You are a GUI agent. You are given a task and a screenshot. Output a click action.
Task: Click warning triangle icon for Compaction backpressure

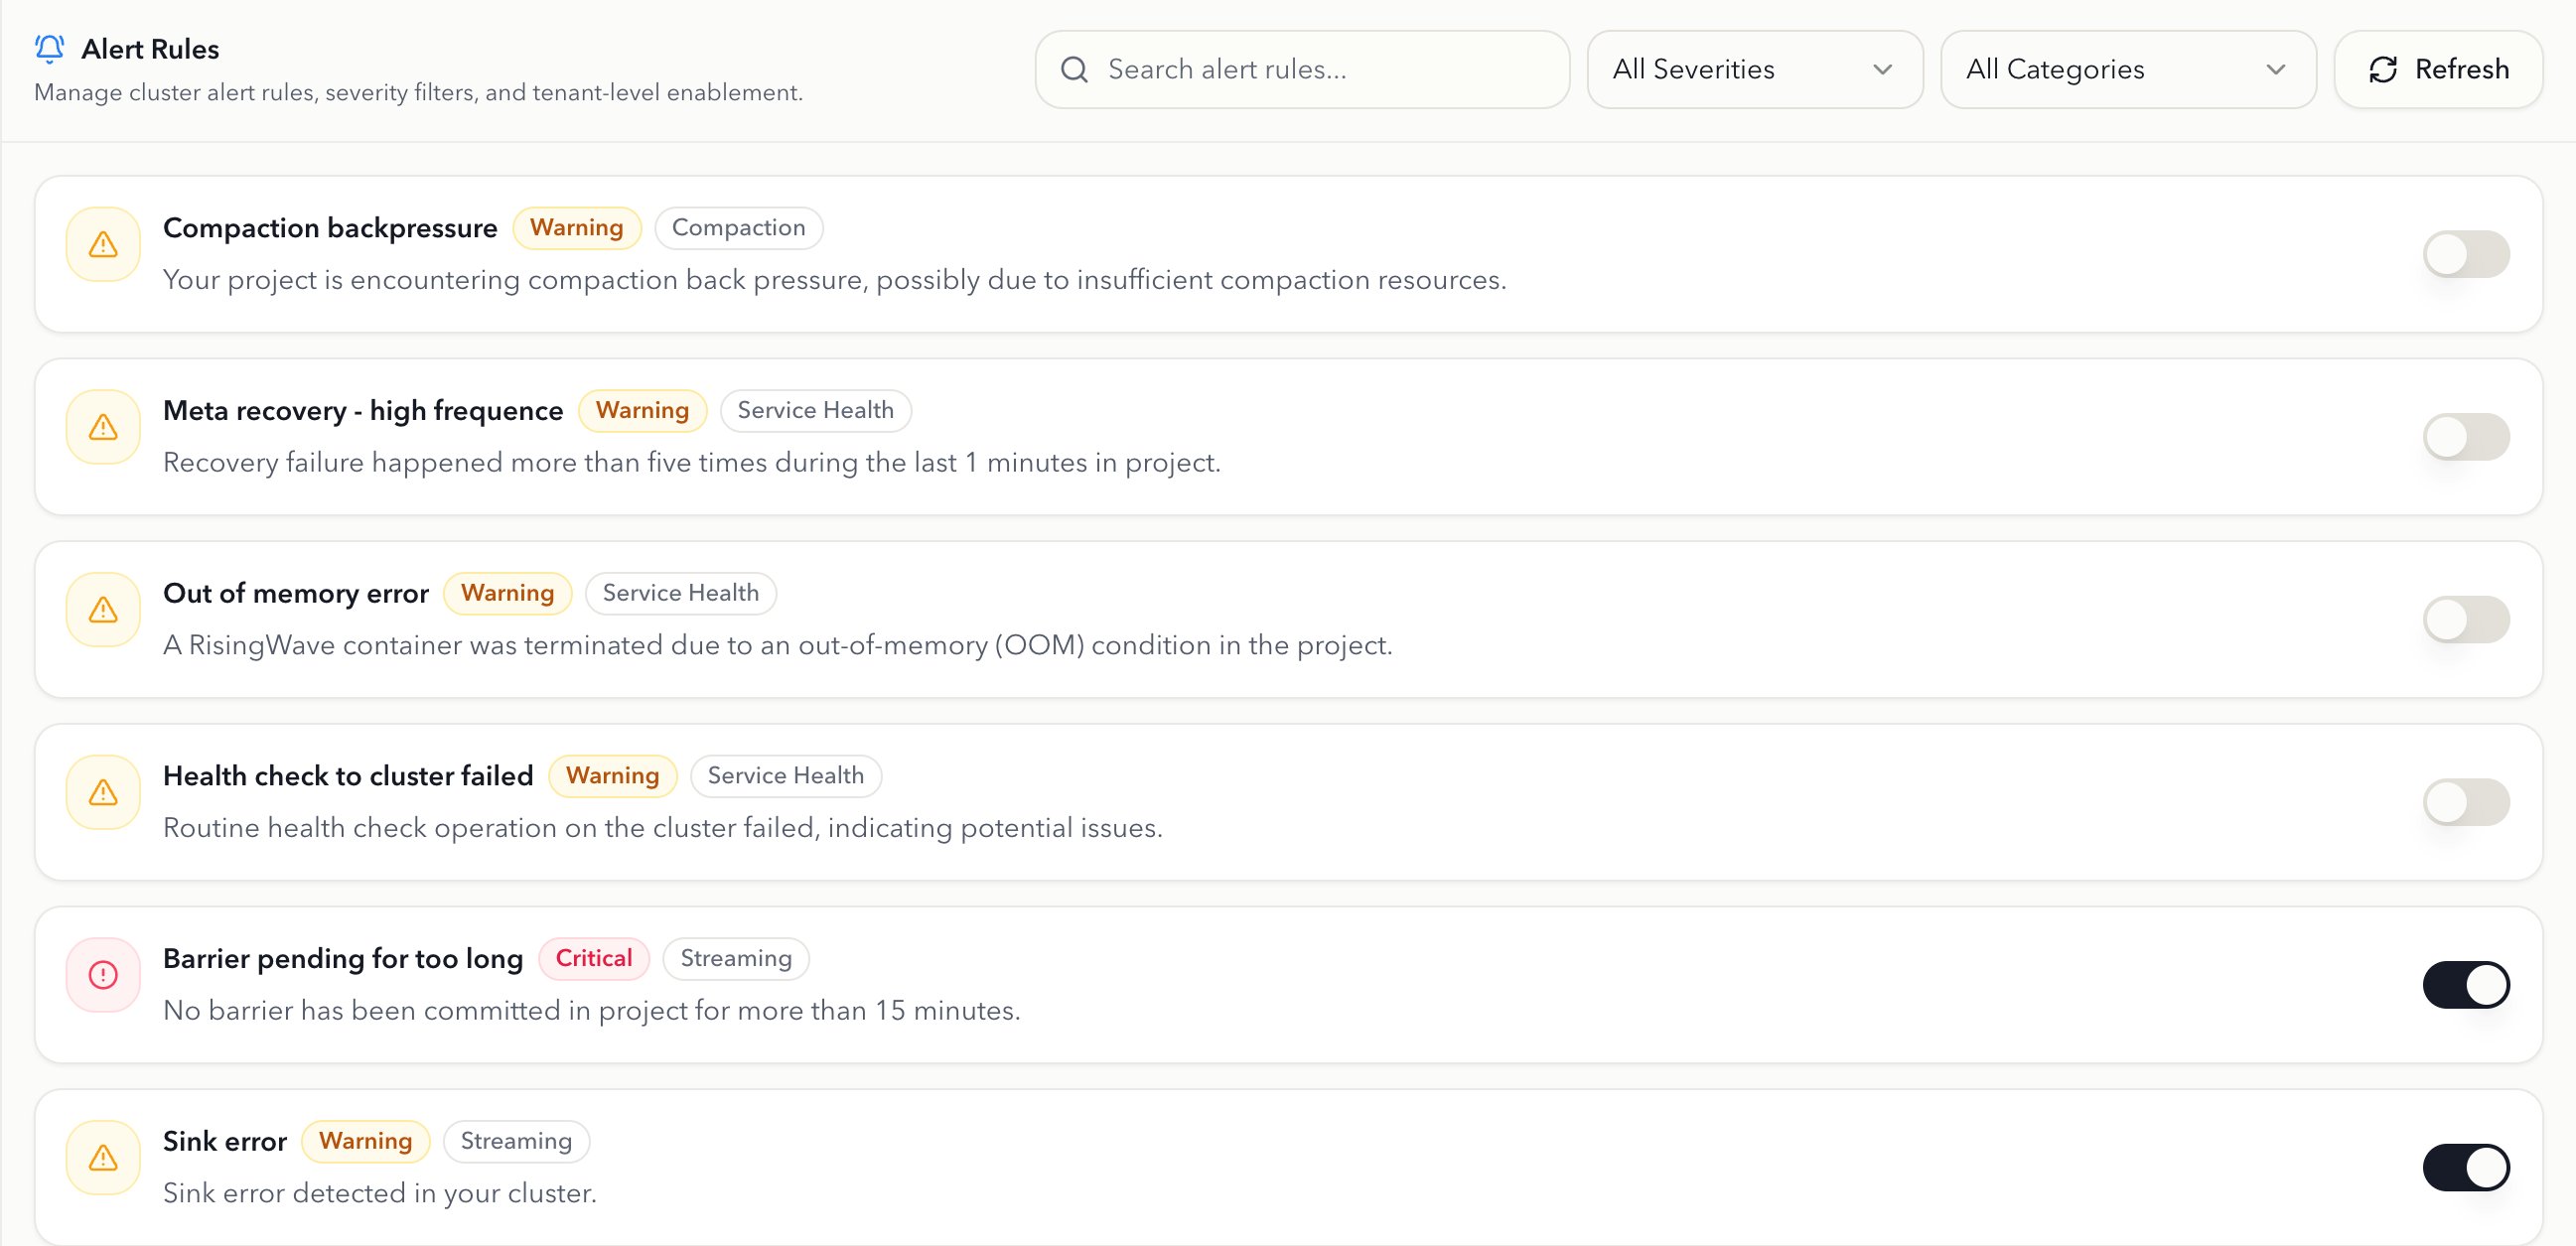(x=103, y=244)
